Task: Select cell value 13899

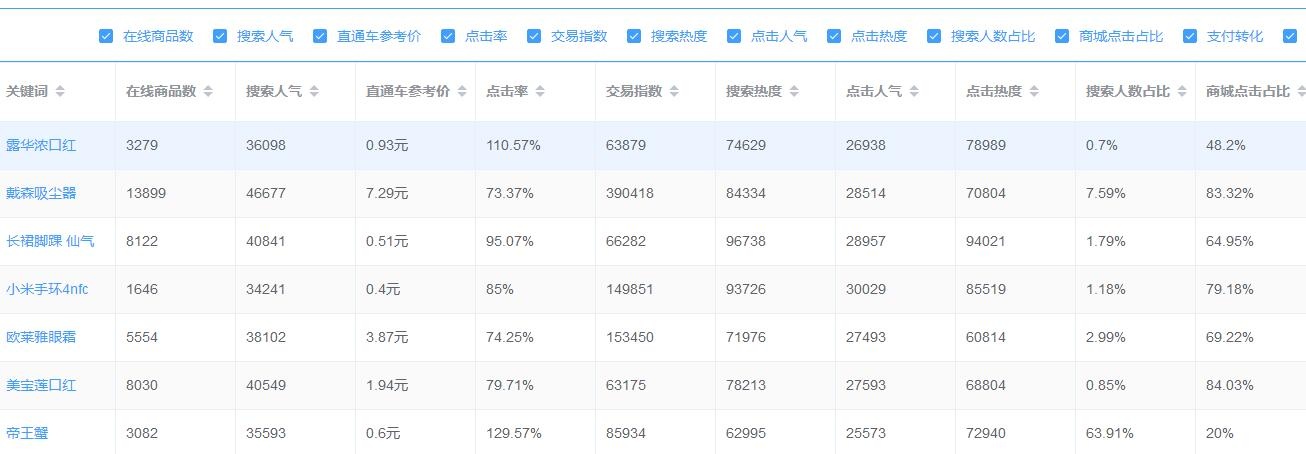Action: [146, 193]
